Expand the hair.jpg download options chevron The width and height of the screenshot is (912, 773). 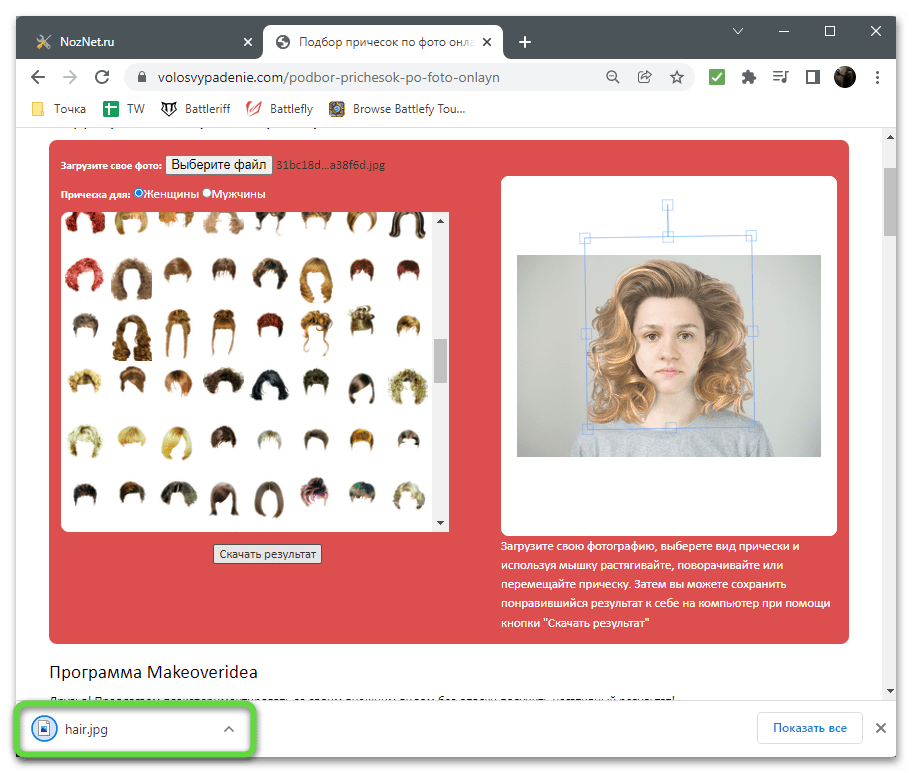tap(229, 729)
